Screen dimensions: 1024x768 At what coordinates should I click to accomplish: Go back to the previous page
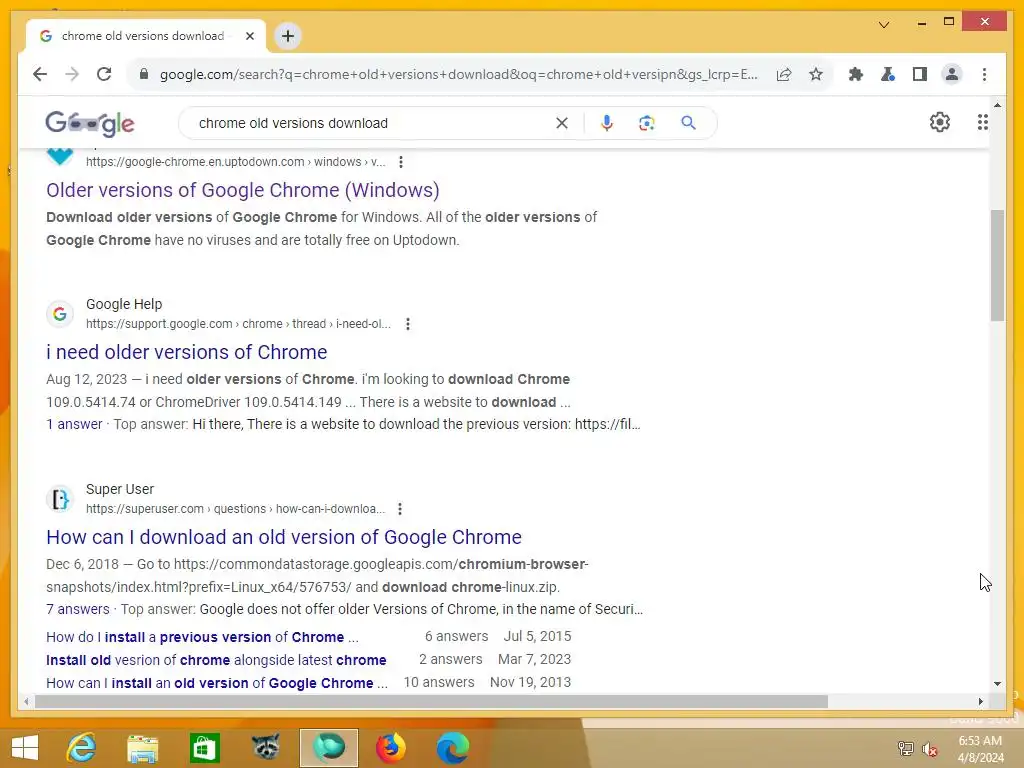click(40, 74)
